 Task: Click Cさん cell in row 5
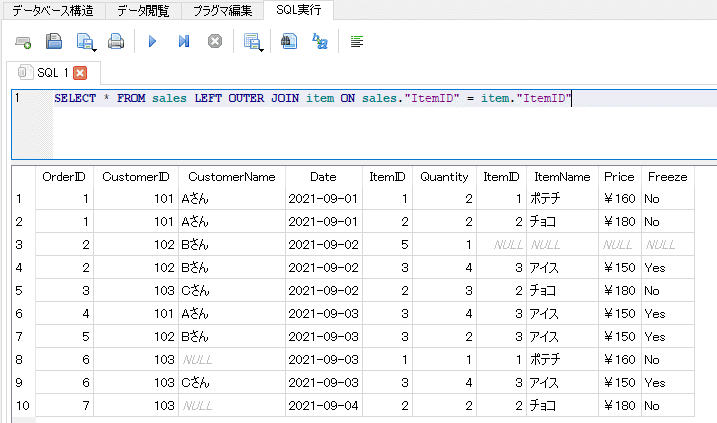232,291
